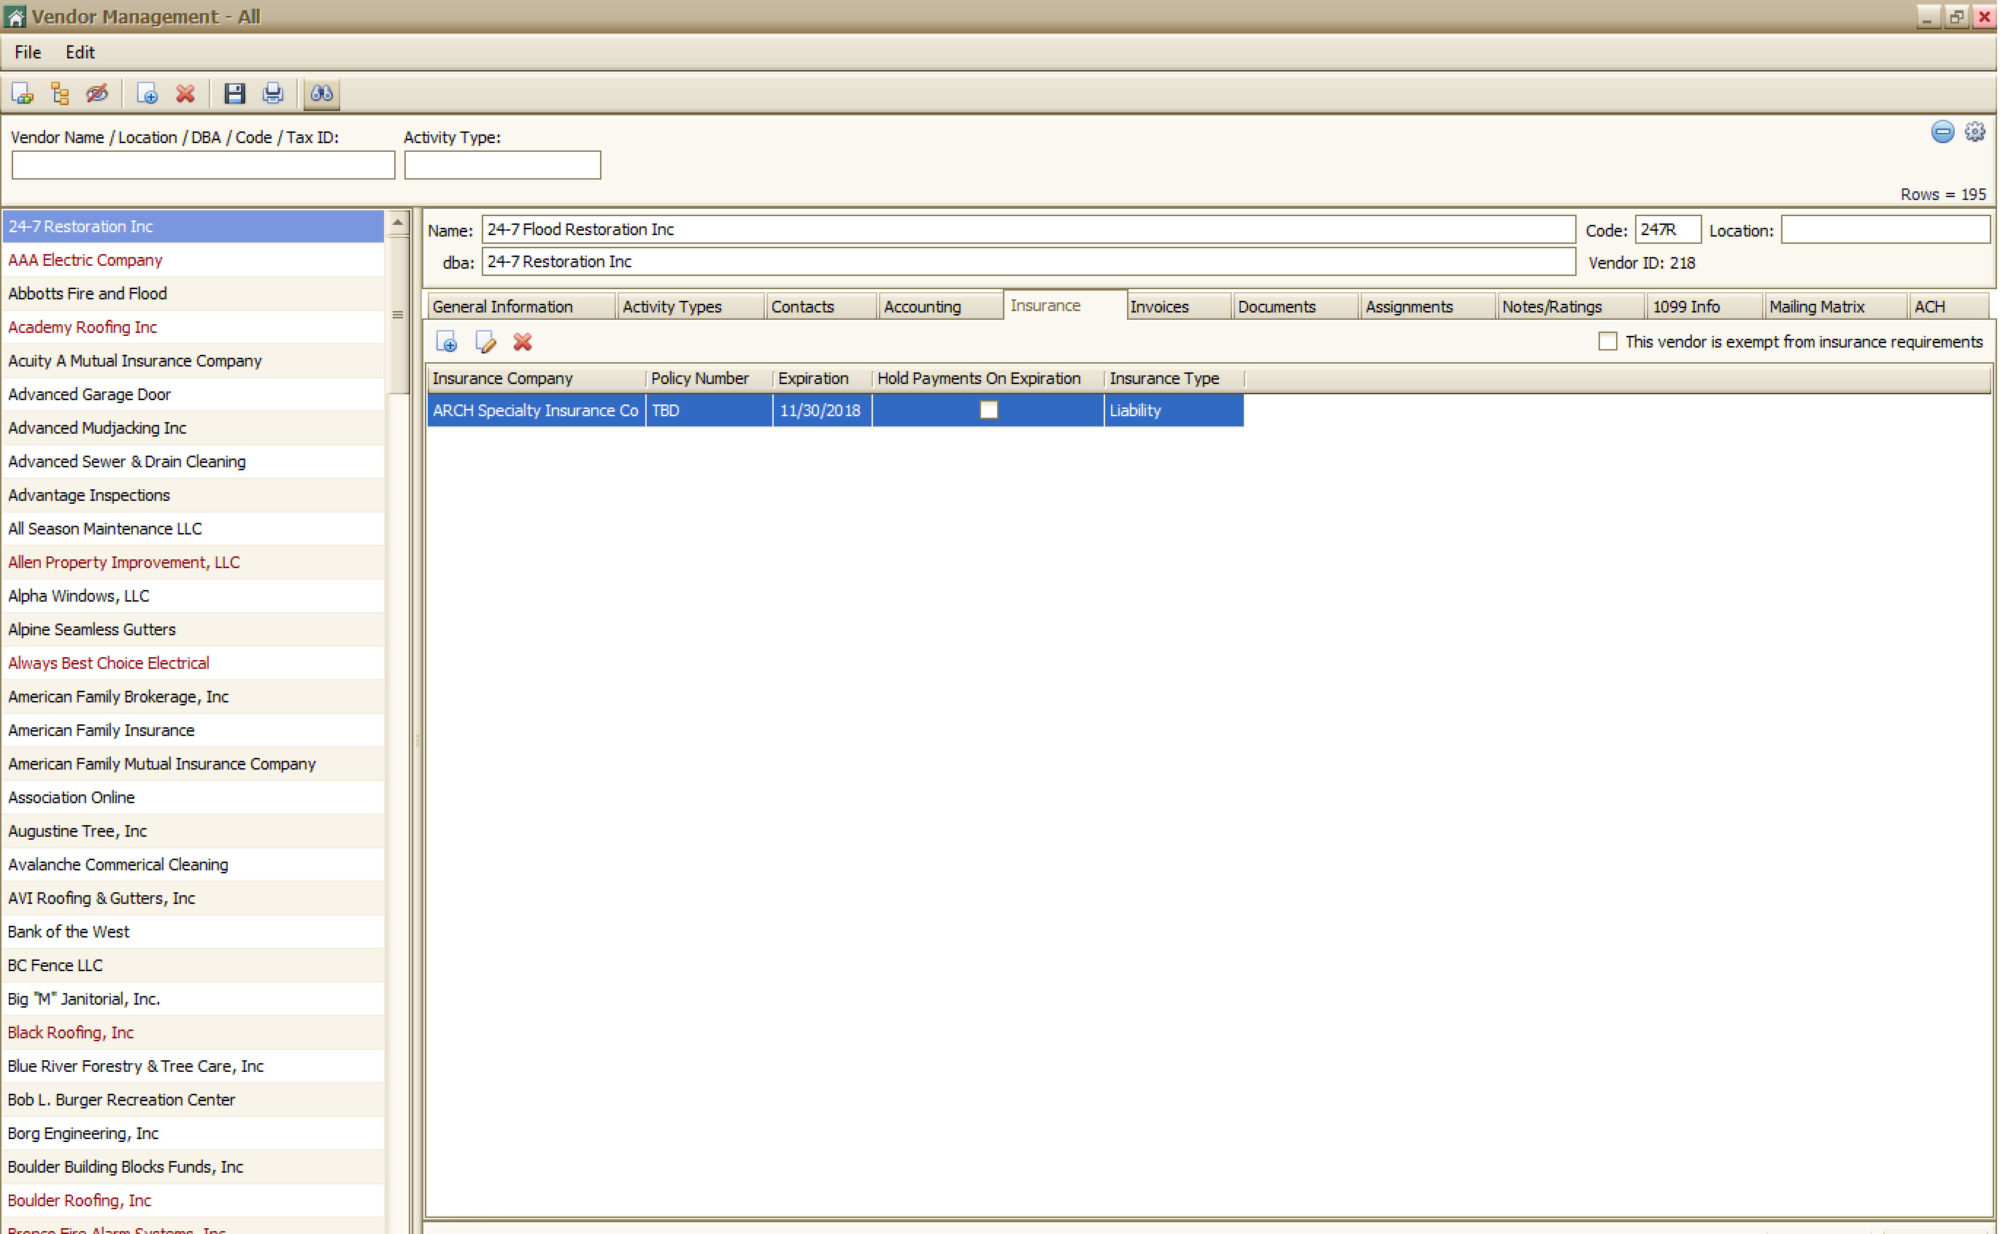Toggle the binoculars search icon
The width and height of the screenshot is (2000, 1234).
tap(321, 94)
